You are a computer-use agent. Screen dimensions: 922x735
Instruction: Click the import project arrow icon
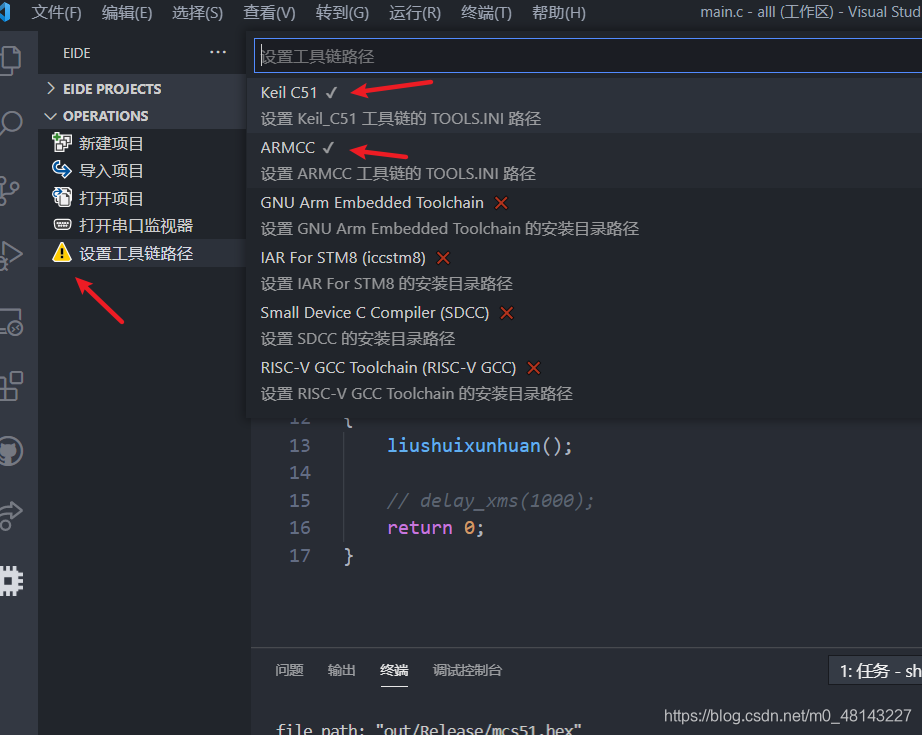click(62, 171)
